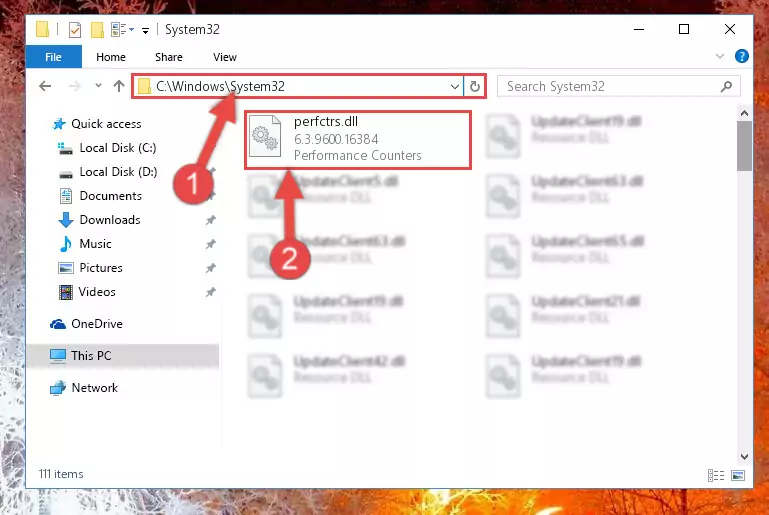Image resolution: width=769 pixels, height=515 pixels.
Task: Open Pictures in sidebar
Action: pyautogui.click(x=101, y=268)
